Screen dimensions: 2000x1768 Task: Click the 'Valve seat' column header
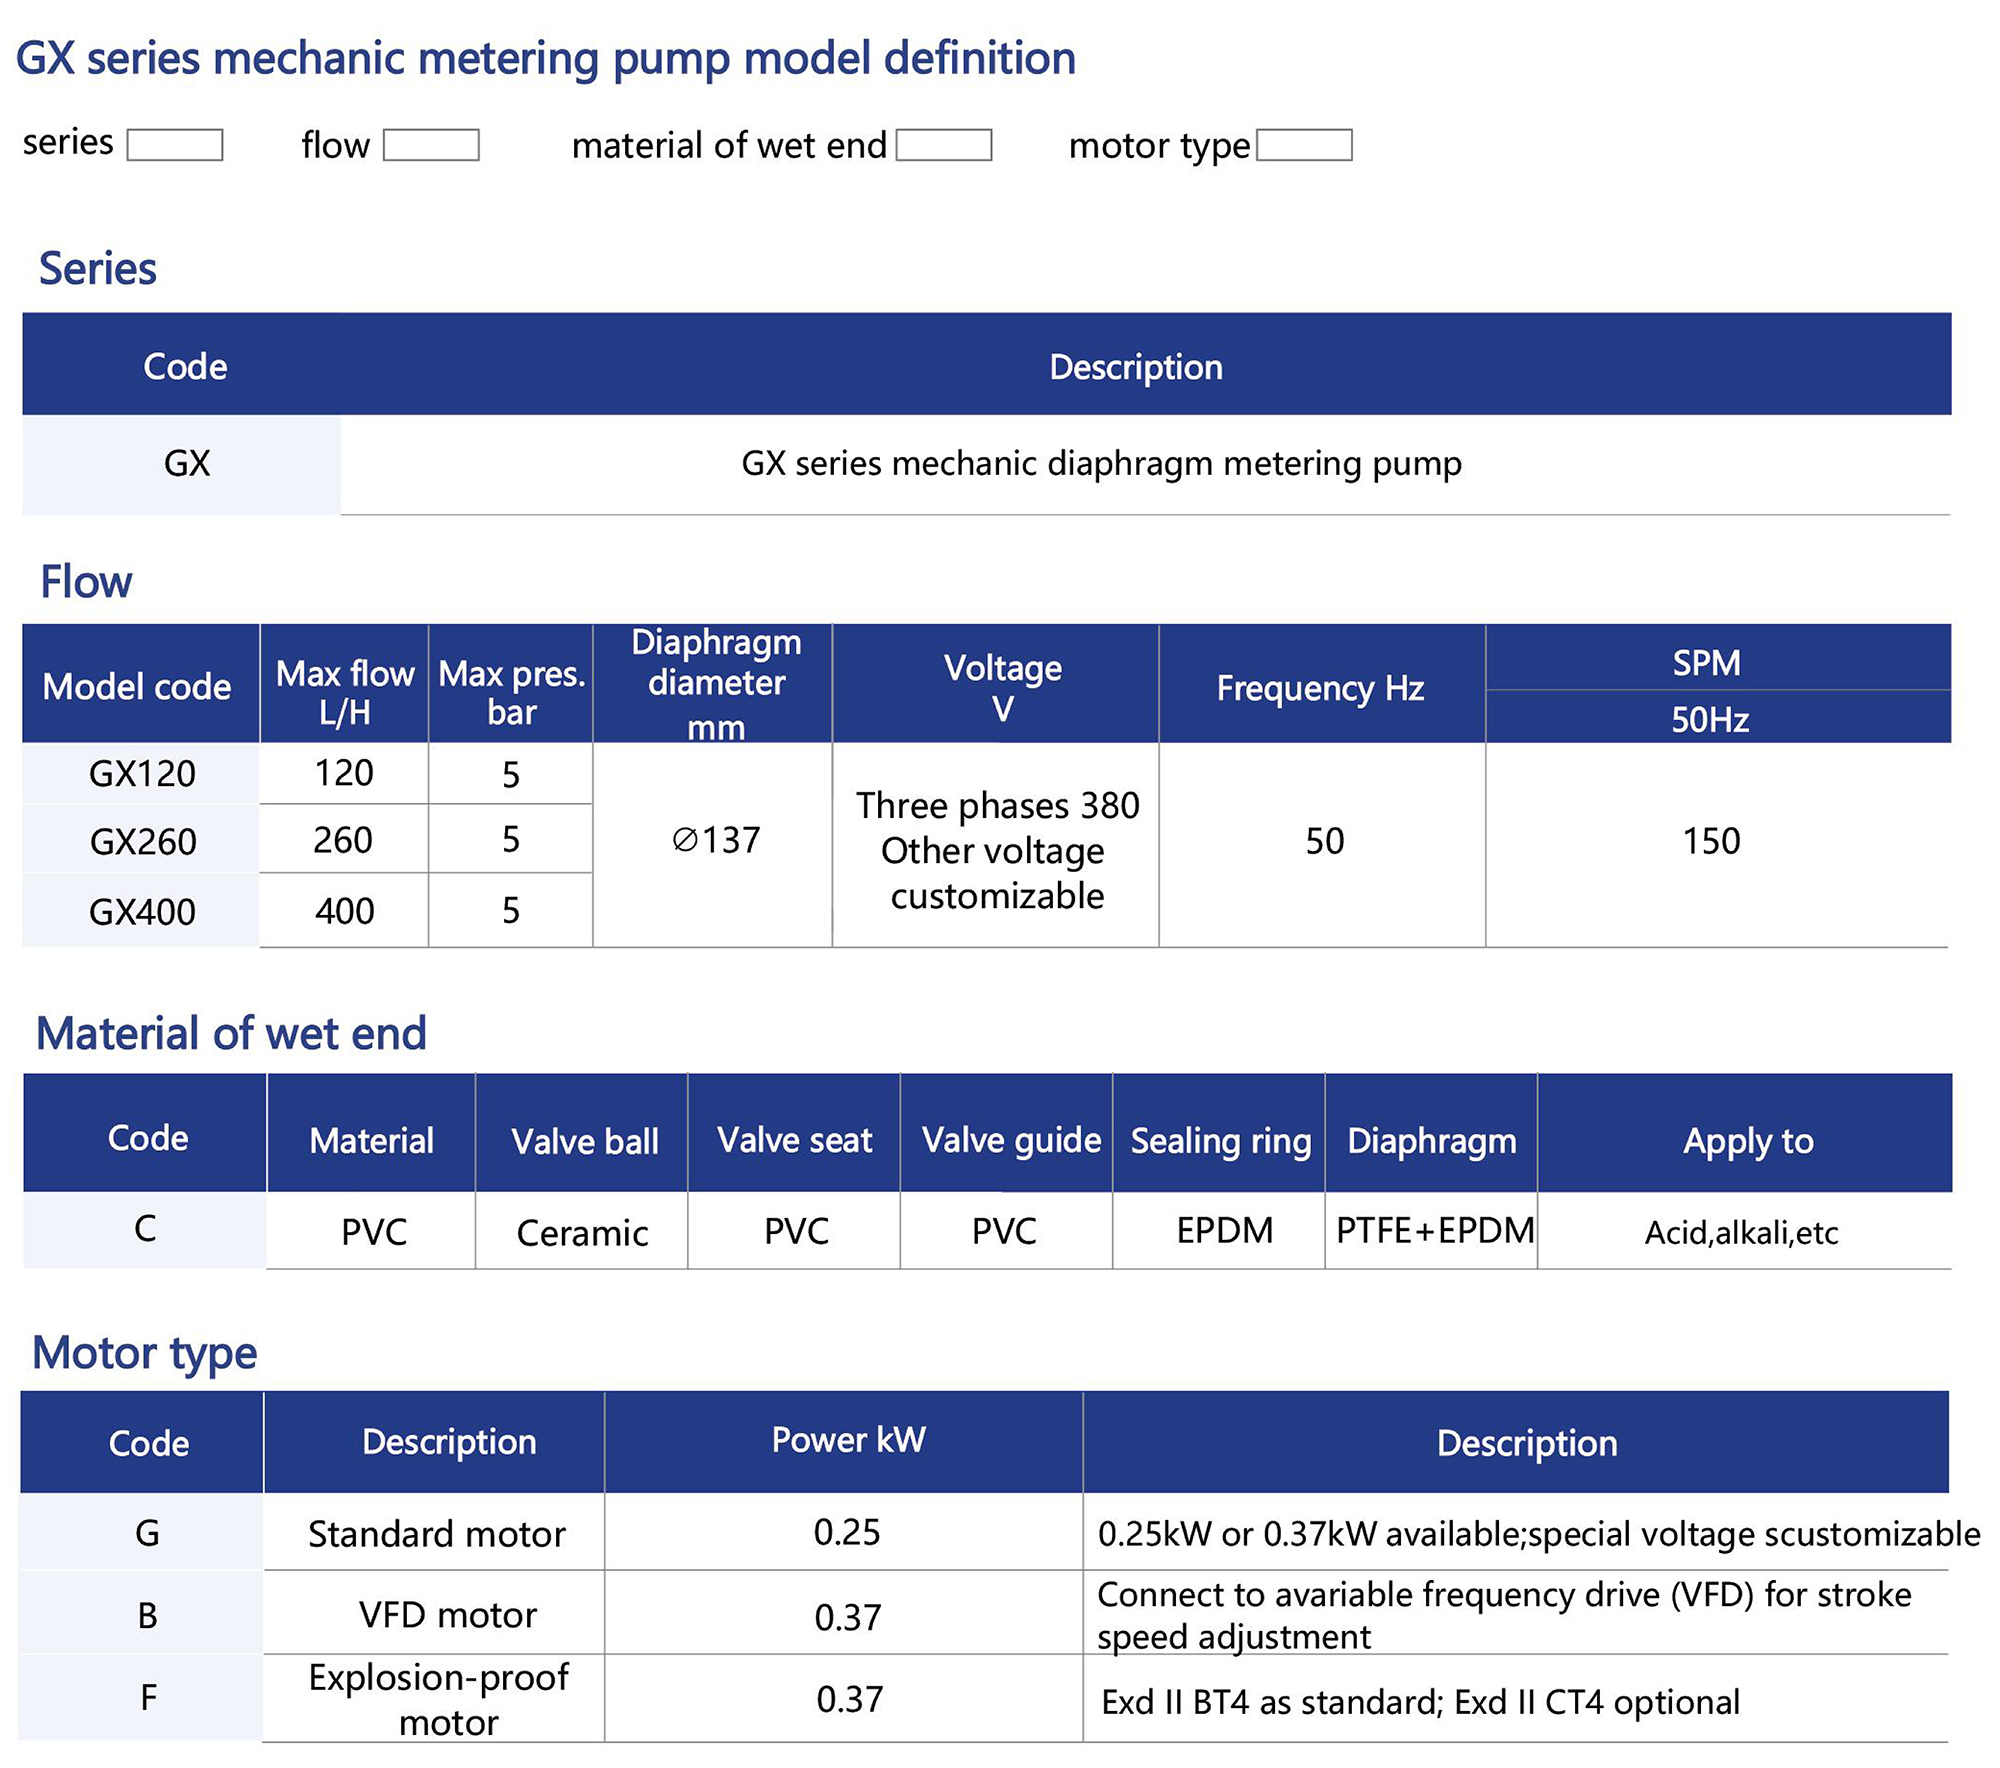795,1140
